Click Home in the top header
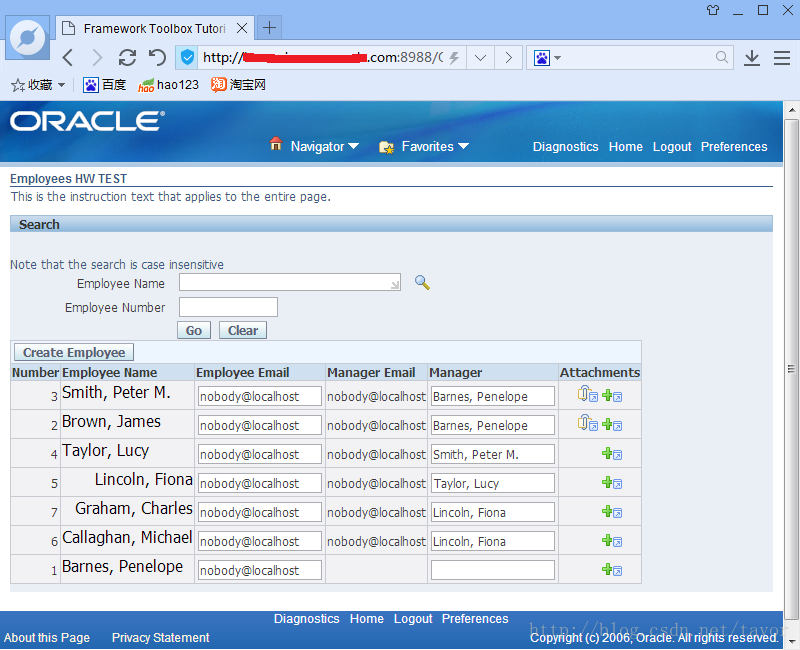800x650 pixels. tap(626, 147)
